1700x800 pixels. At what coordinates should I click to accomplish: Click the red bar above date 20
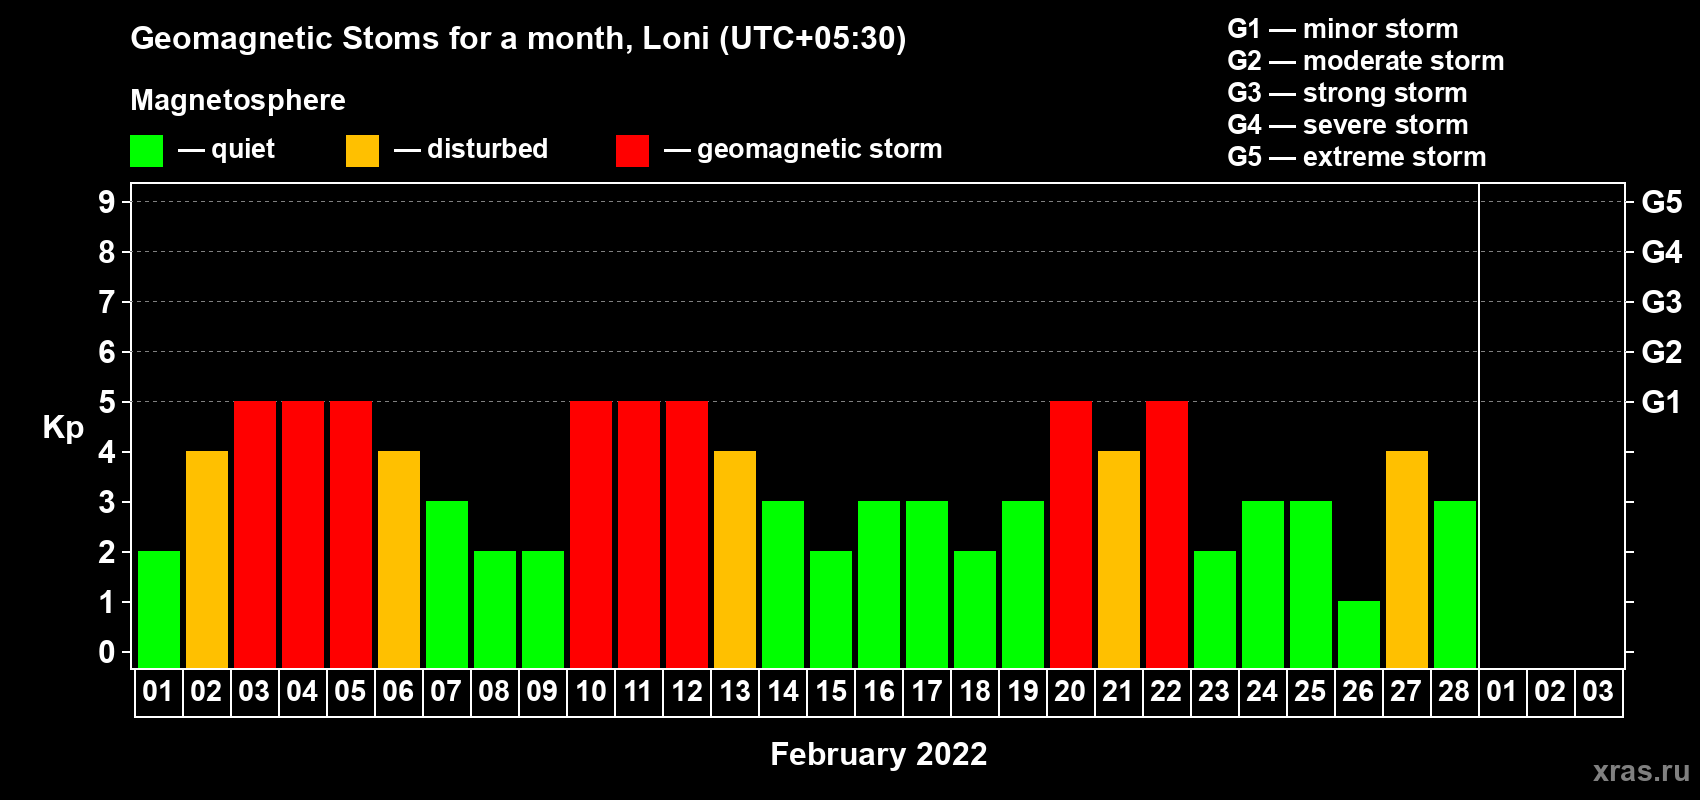1071,534
